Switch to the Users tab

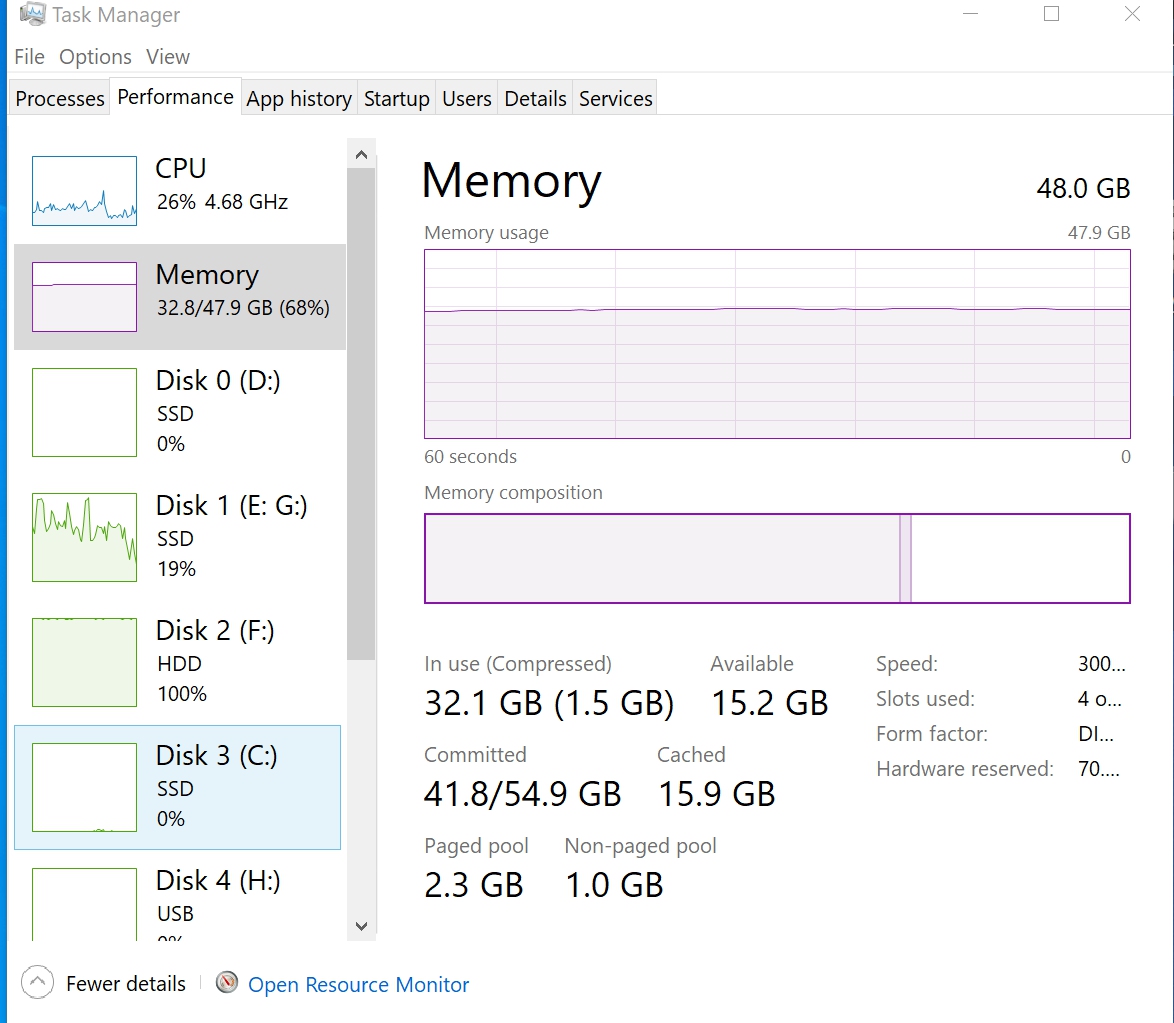click(466, 98)
